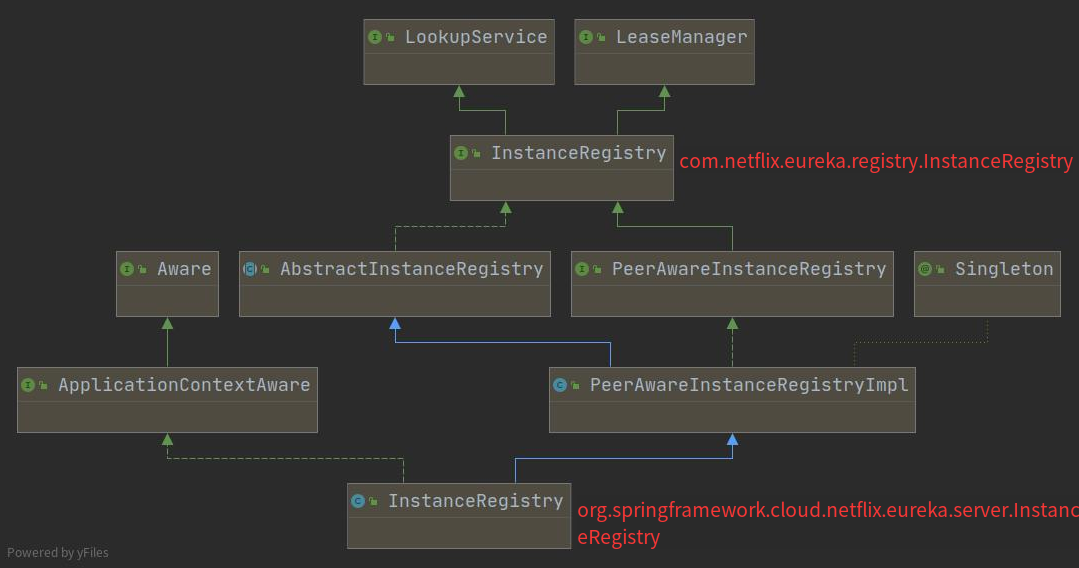
Task: Click the interface icon on Aware
Action: pyautogui.click(x=127, y=269)
